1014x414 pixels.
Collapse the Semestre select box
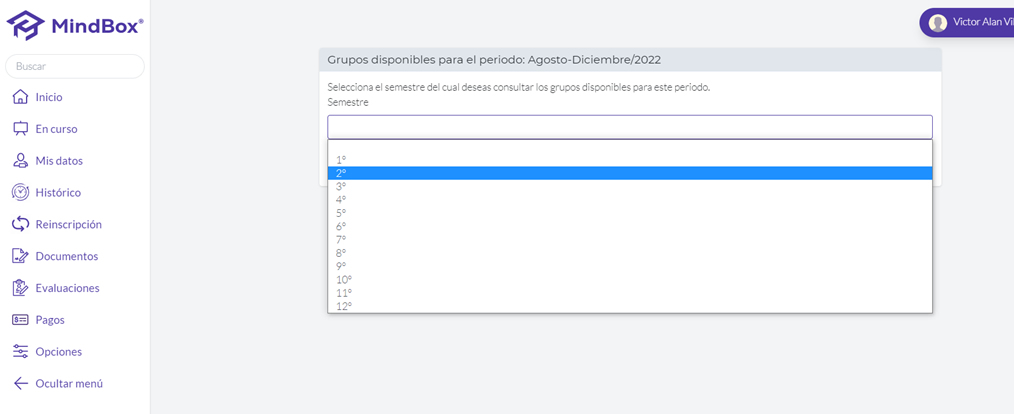tap(630, 127)
